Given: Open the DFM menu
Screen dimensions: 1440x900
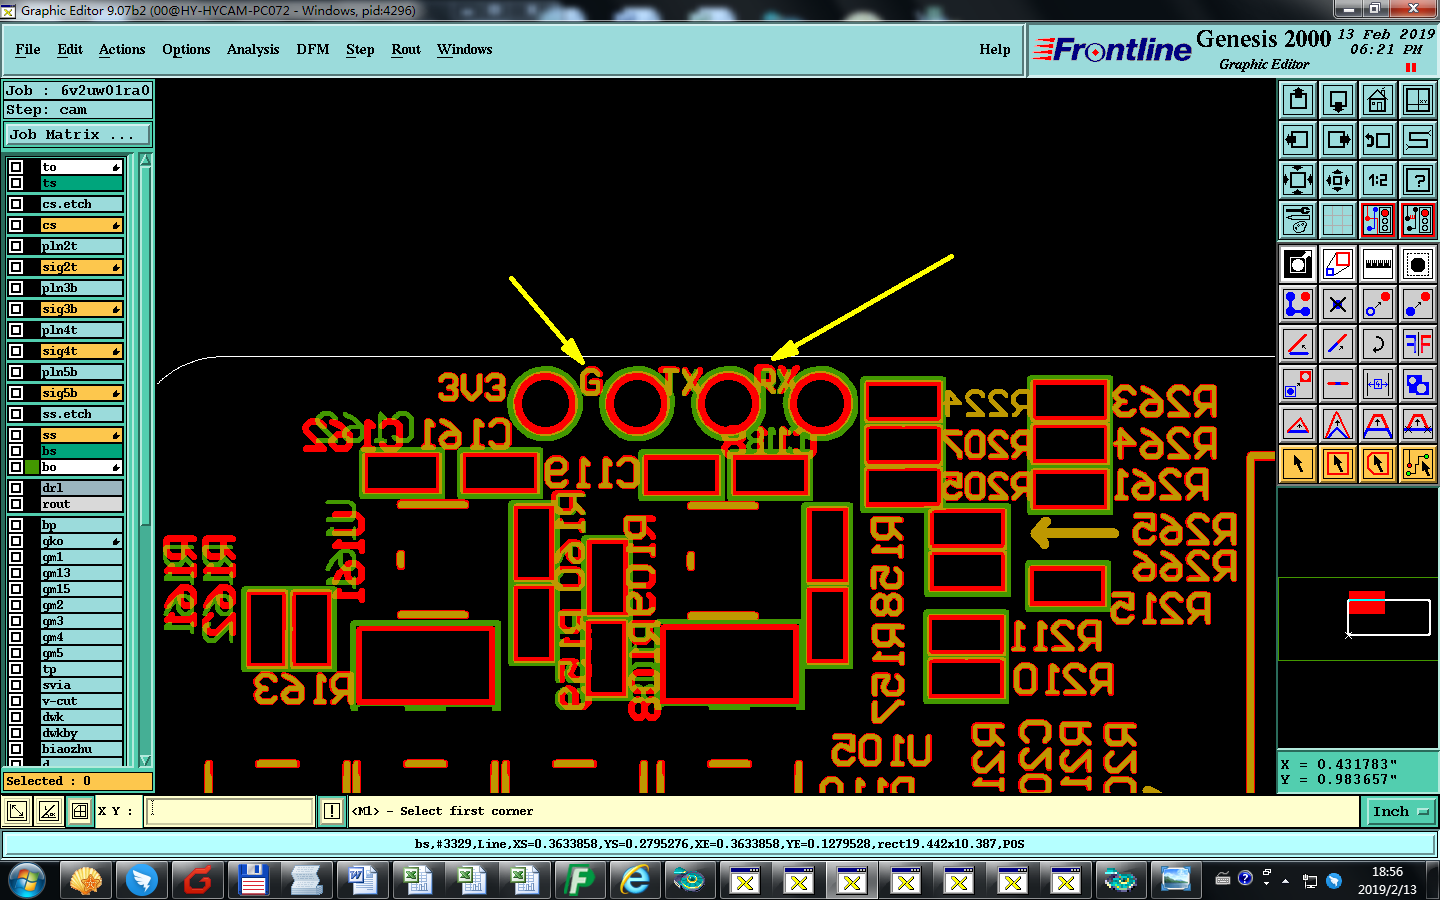Looking at the screenshot, I should pos(313,49).
